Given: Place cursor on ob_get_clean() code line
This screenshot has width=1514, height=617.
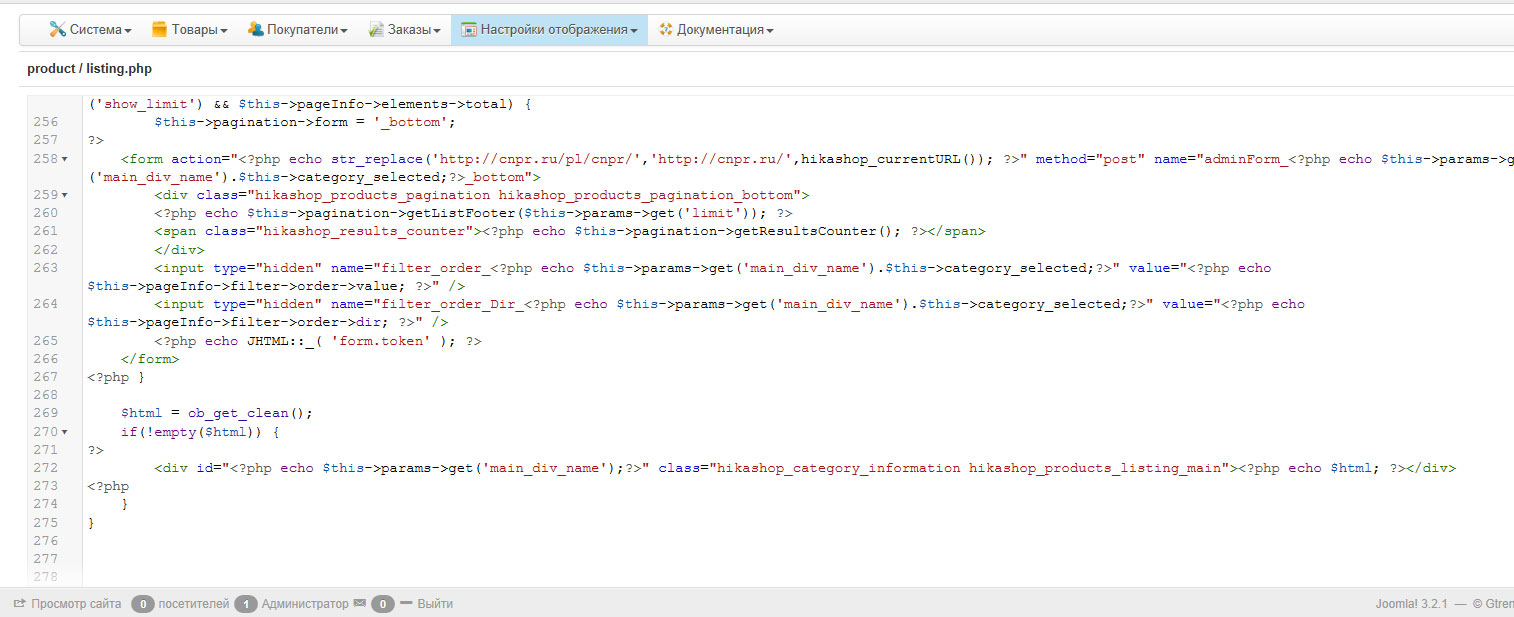Looking at the screenshot, I should 217,413.
